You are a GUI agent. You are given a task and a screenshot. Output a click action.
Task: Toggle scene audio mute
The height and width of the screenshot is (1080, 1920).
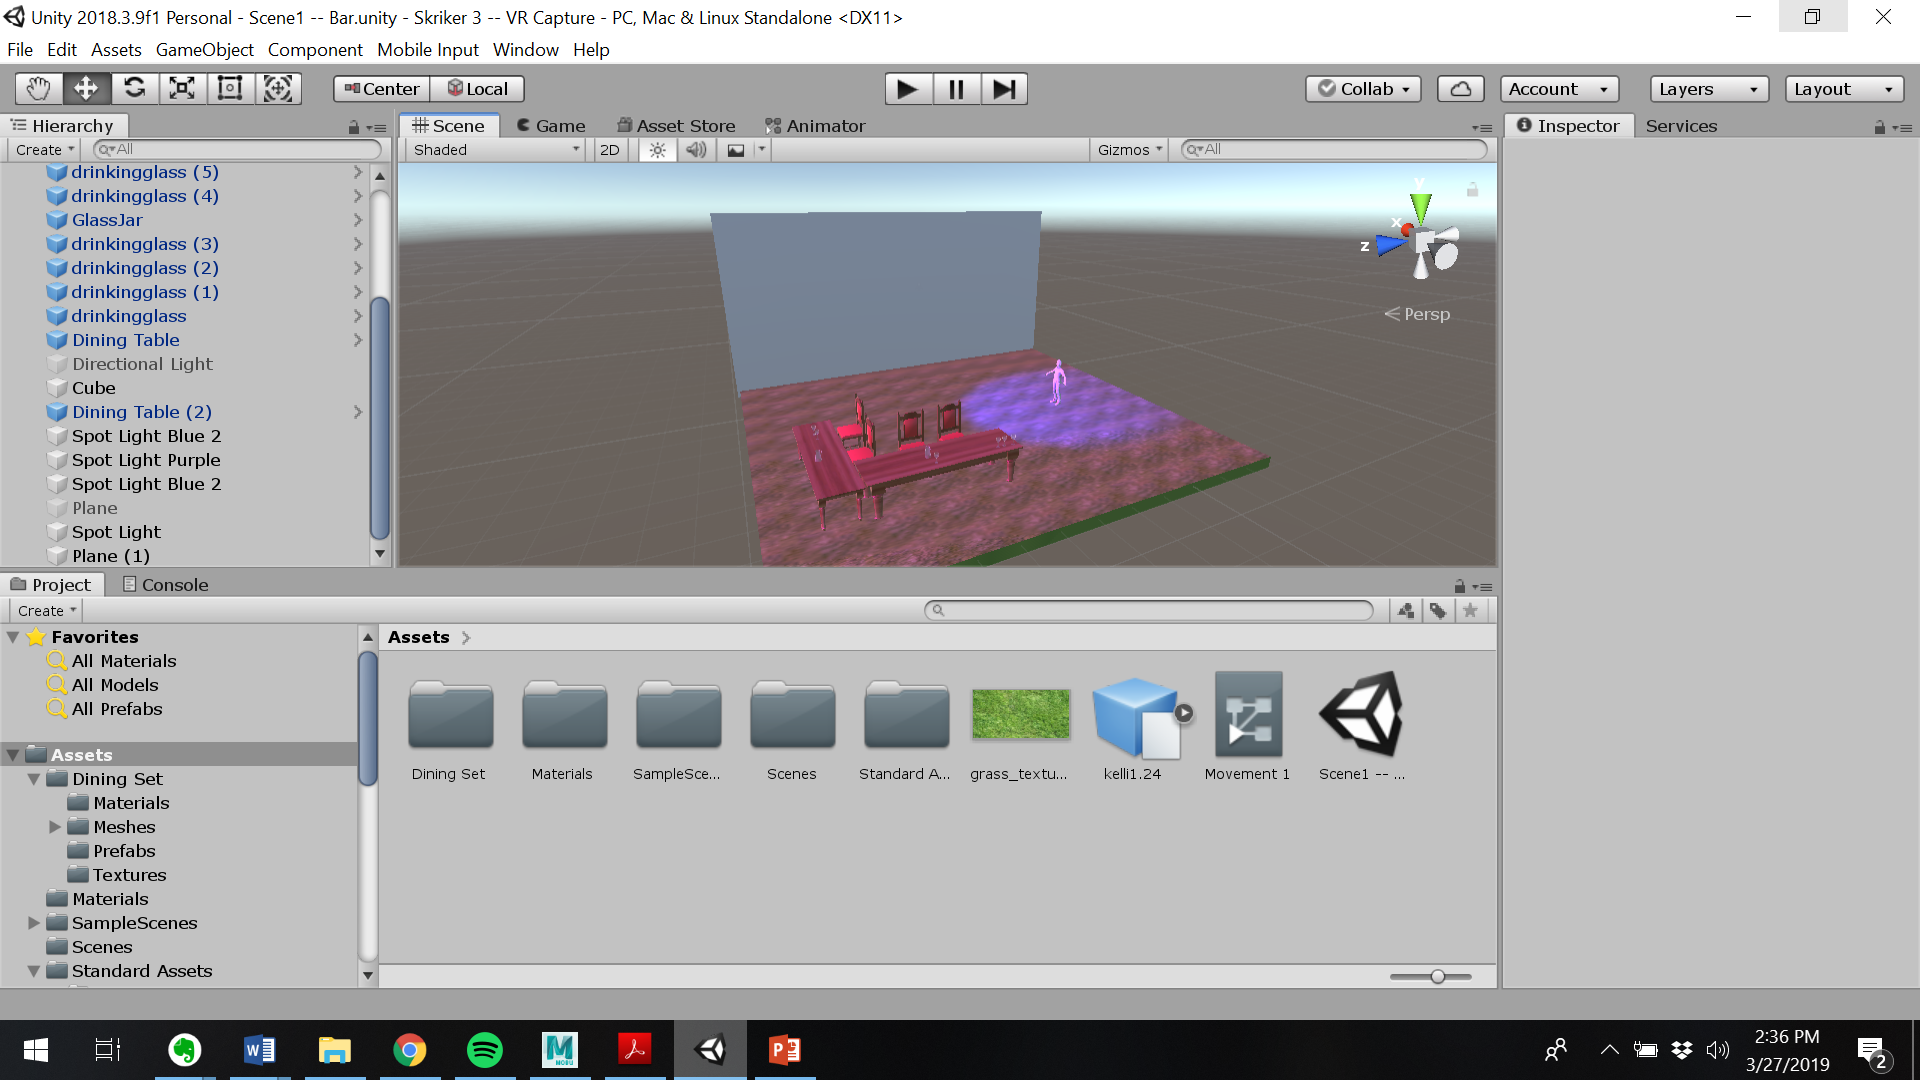[696, 150]
